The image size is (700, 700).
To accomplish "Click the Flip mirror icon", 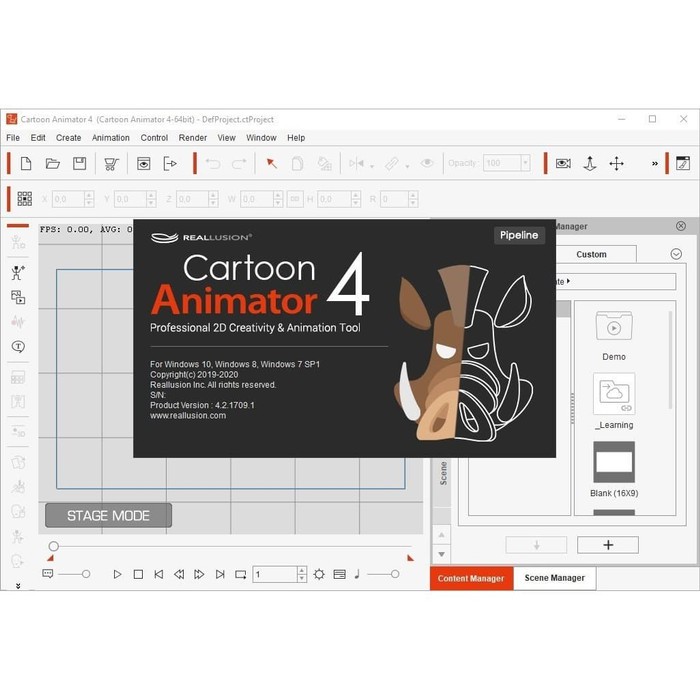I will pos(356,163).
